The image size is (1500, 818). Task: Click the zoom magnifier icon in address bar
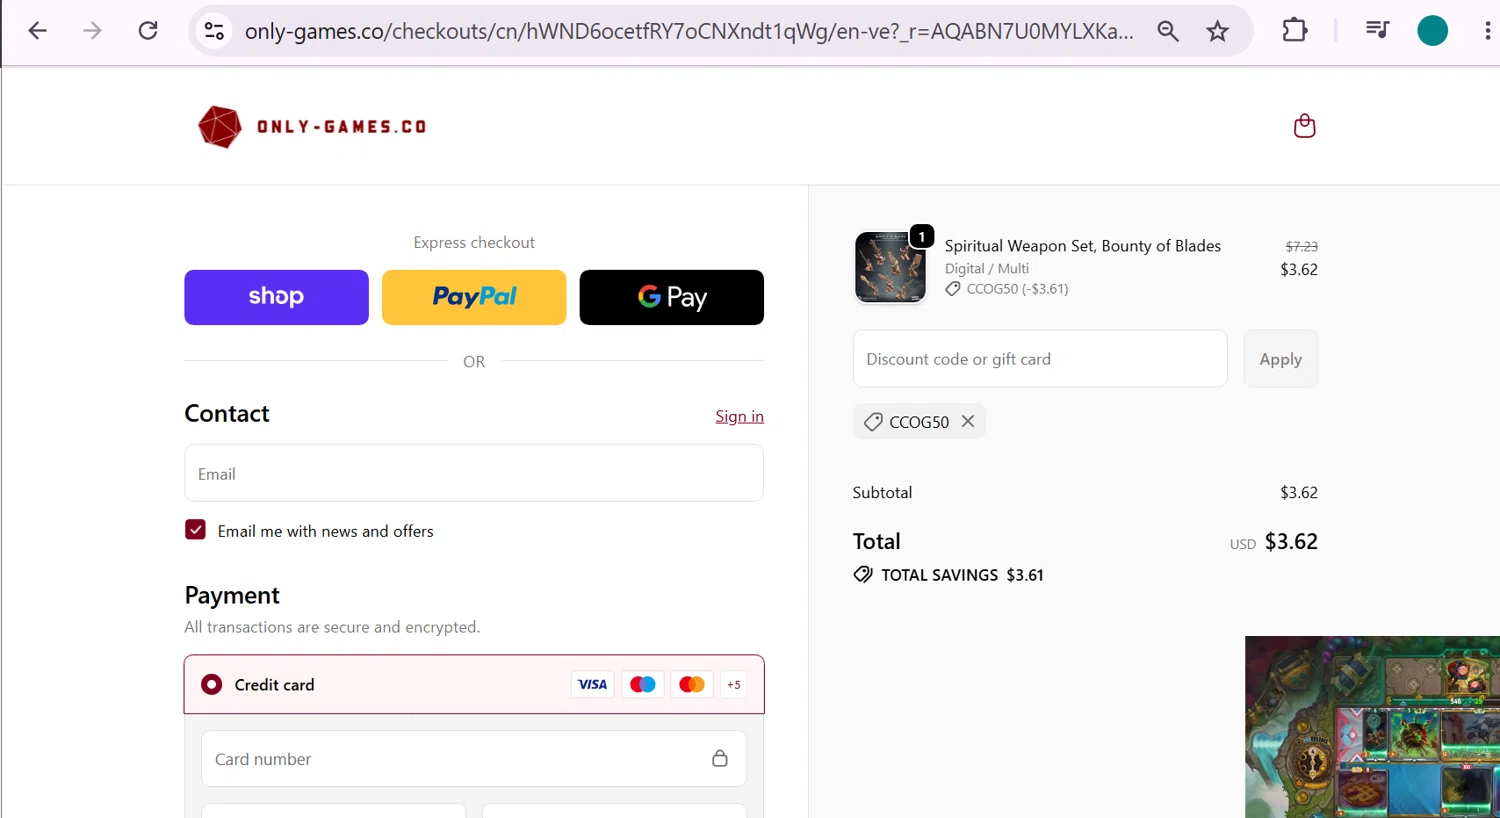(1168, 31)
